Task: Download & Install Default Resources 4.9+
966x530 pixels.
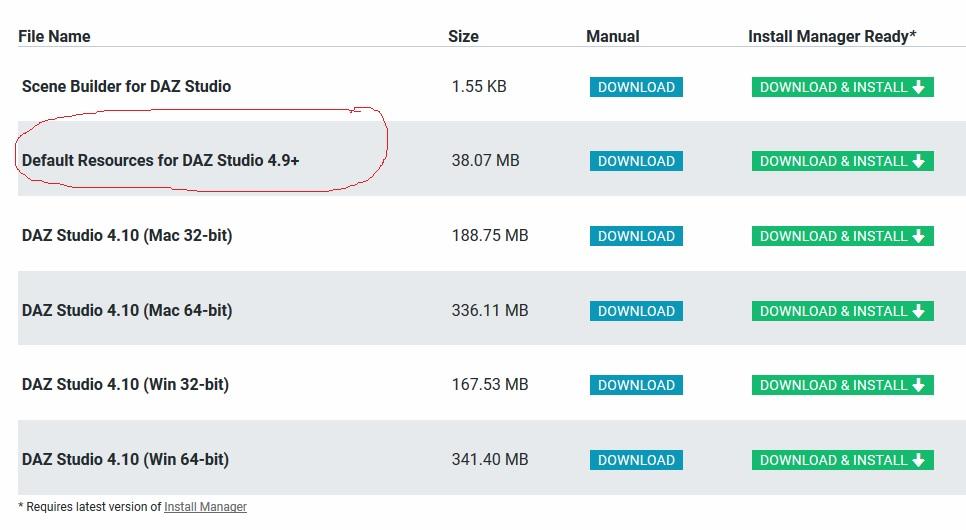Action: point(842,161)
